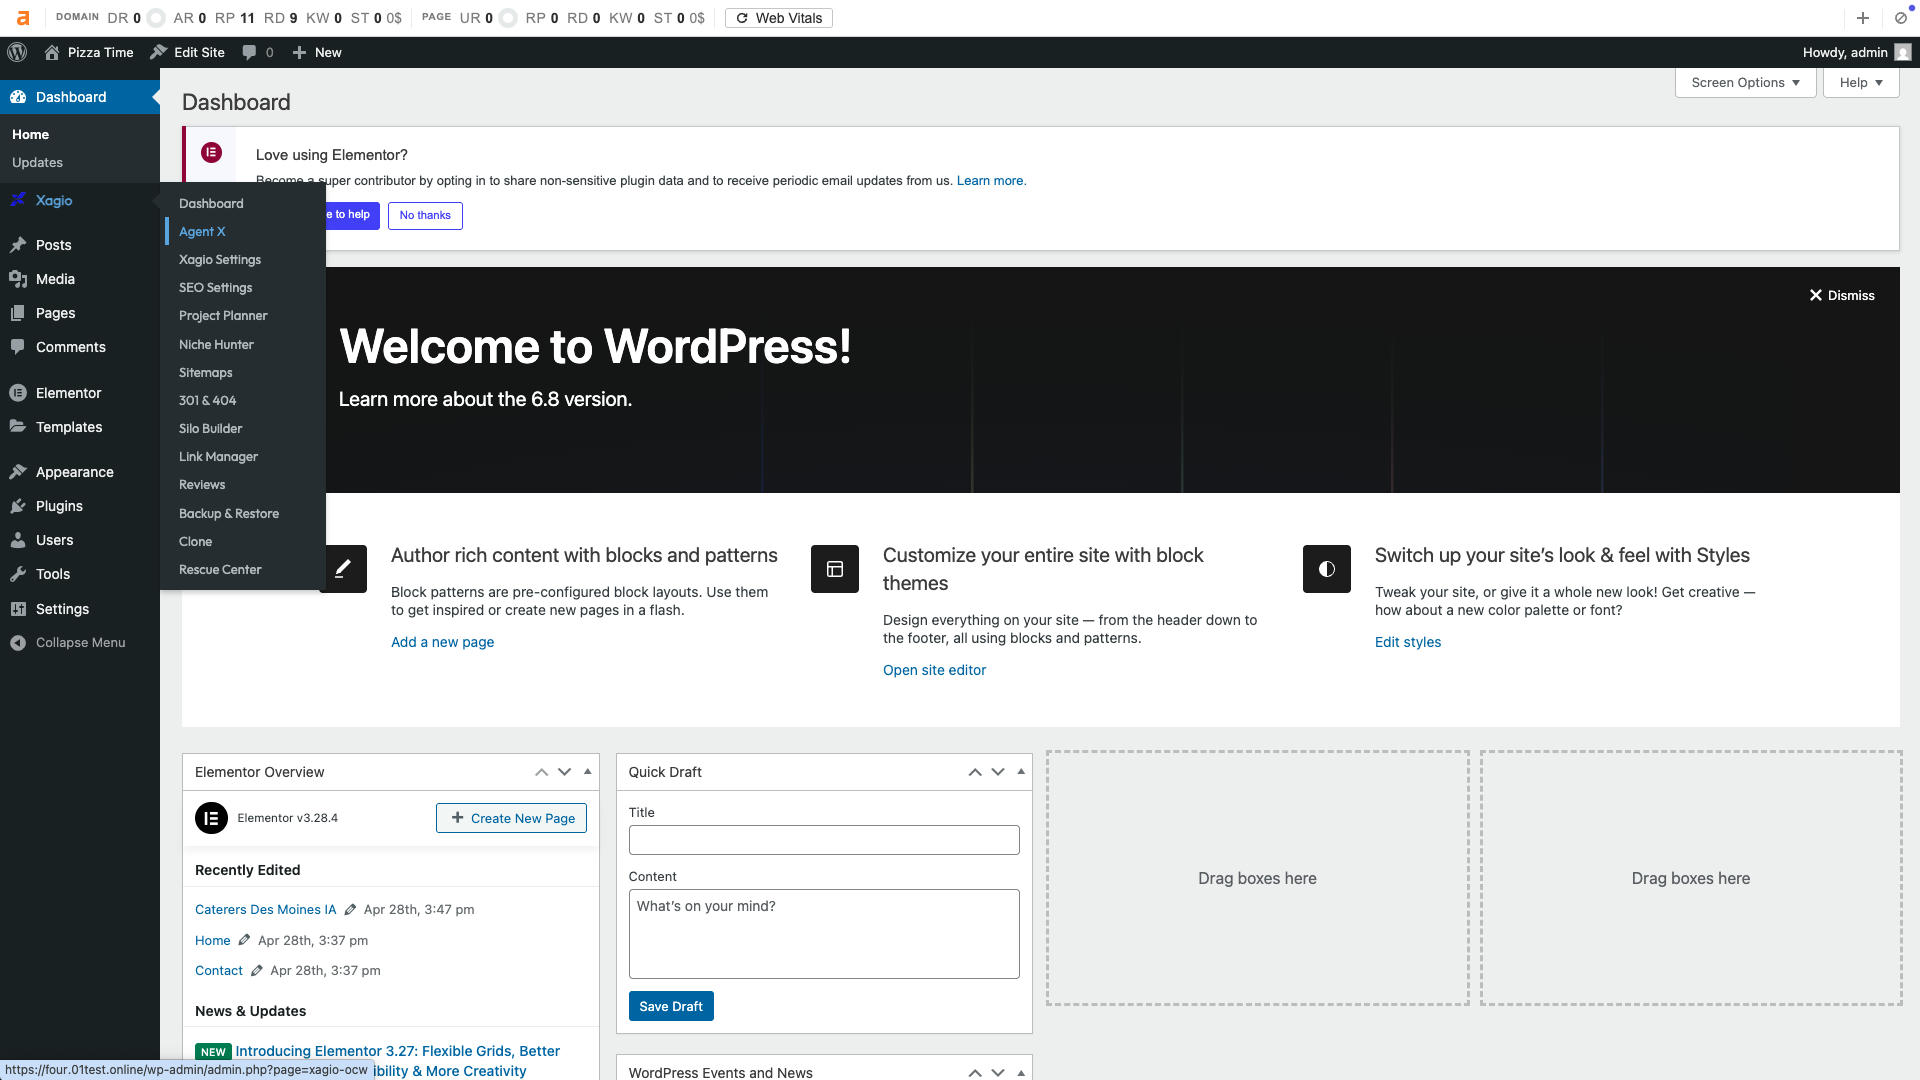Click the pencil icon beside Caterers Des Moines IA
Viewport: 1920px width, 1080px height.
coord(350,909)
